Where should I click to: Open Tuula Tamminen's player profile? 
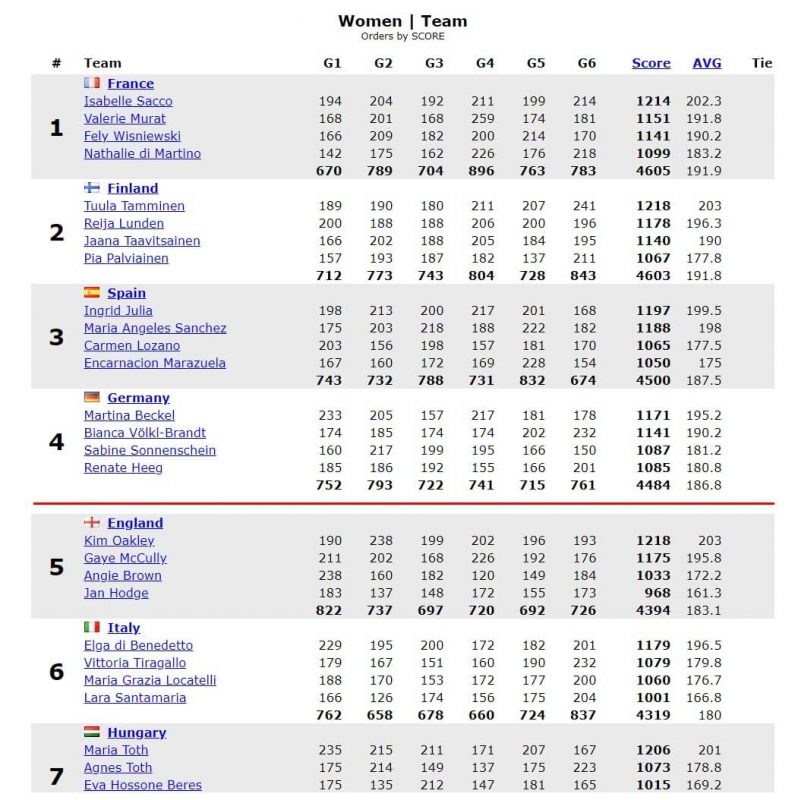click(x=134, y=206)
